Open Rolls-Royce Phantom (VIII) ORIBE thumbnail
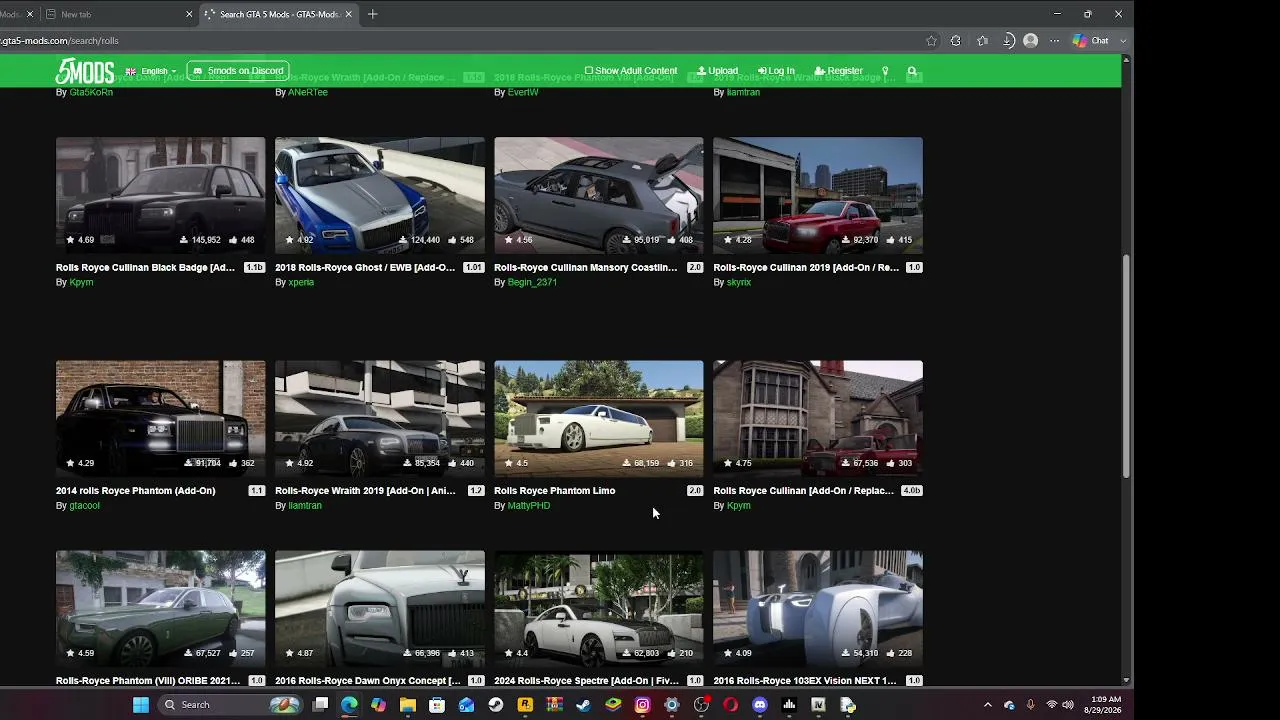This screenshot has width=1280, height=720. click(x=161, y=608)
